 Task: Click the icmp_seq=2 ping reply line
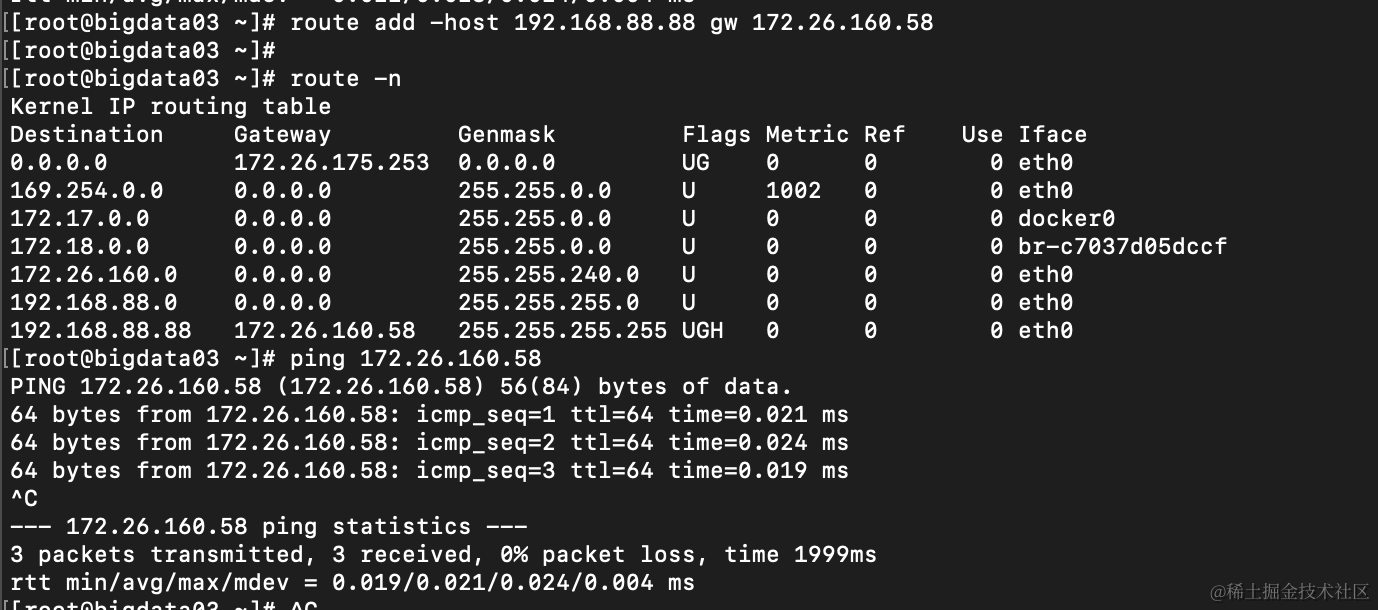click(x=429, y=442)
